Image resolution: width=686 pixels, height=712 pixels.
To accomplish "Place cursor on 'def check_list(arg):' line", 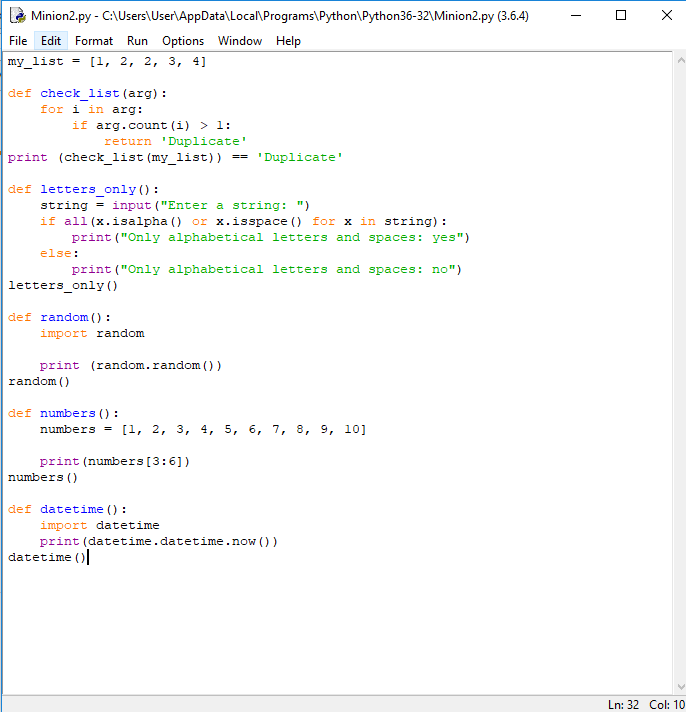I will tap(88, 94).
